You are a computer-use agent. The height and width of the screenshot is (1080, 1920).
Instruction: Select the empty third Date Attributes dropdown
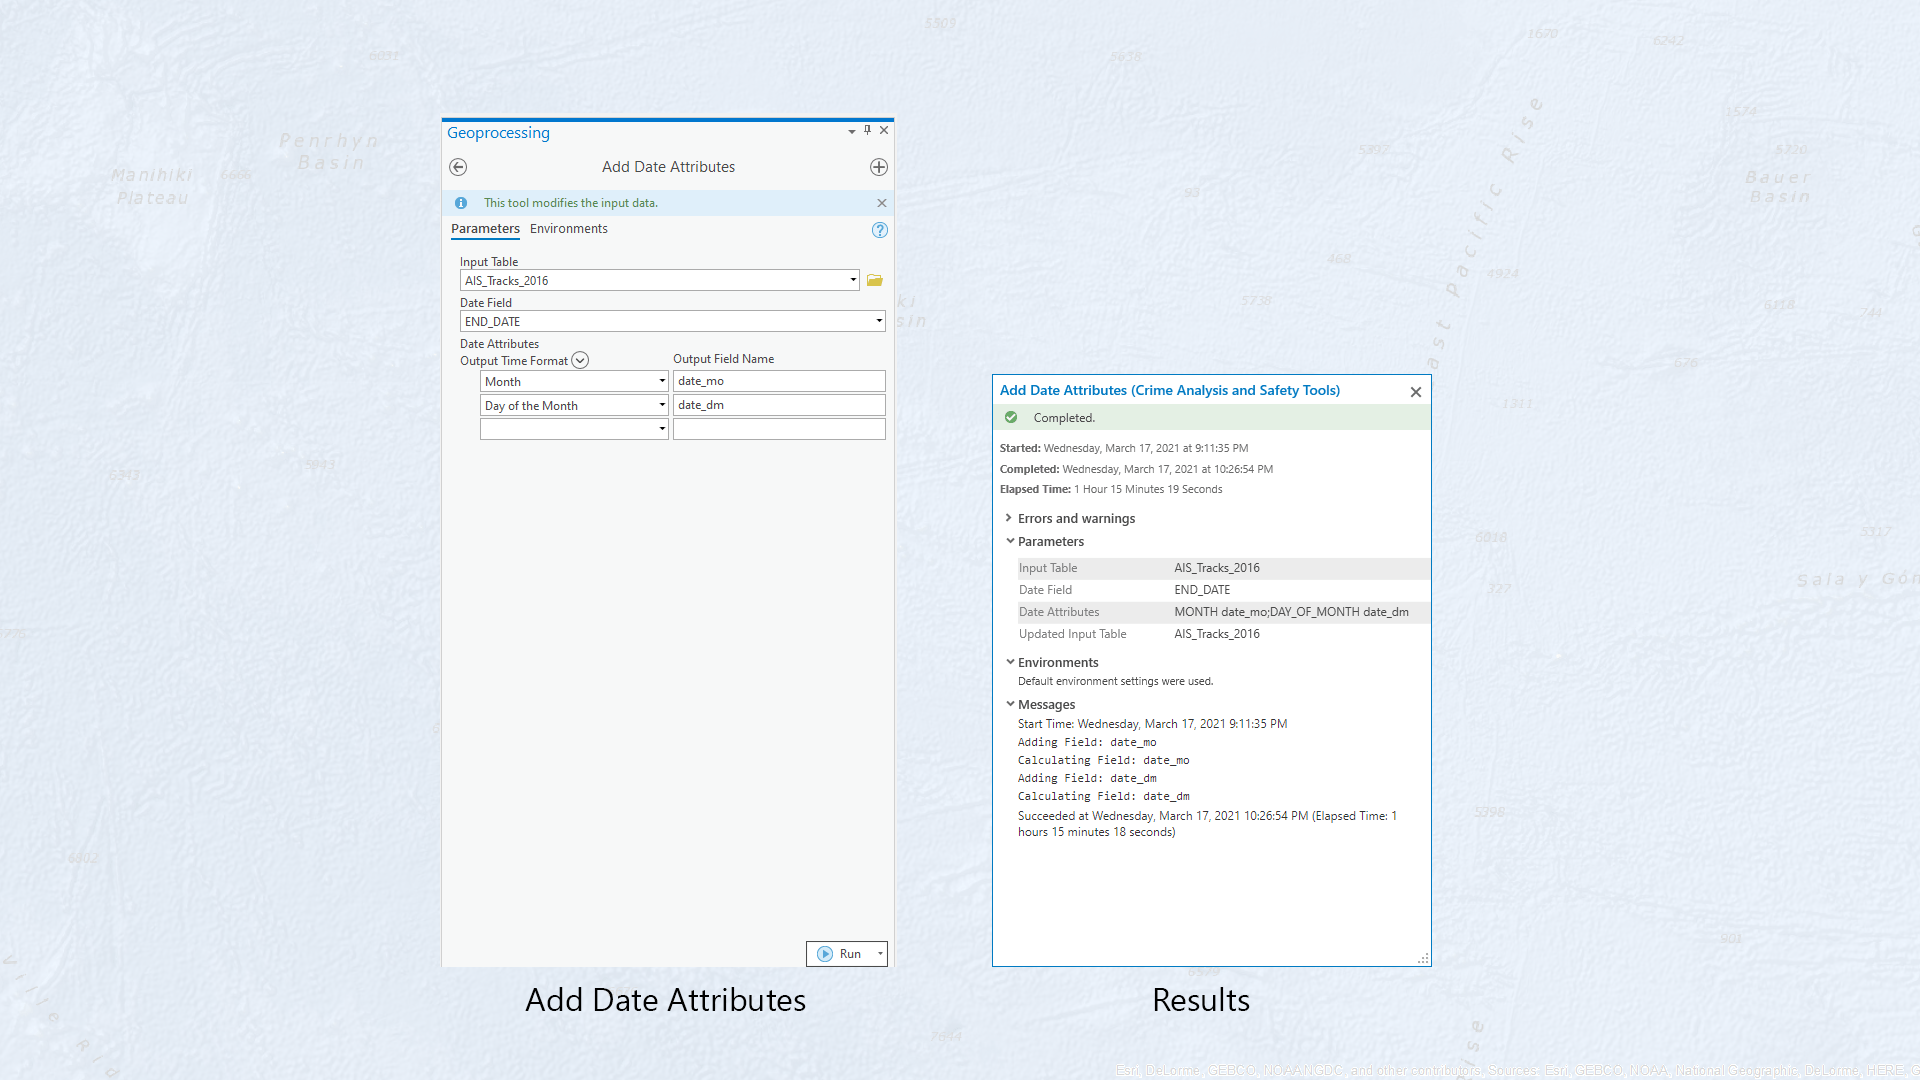click(x=572, y=427)
